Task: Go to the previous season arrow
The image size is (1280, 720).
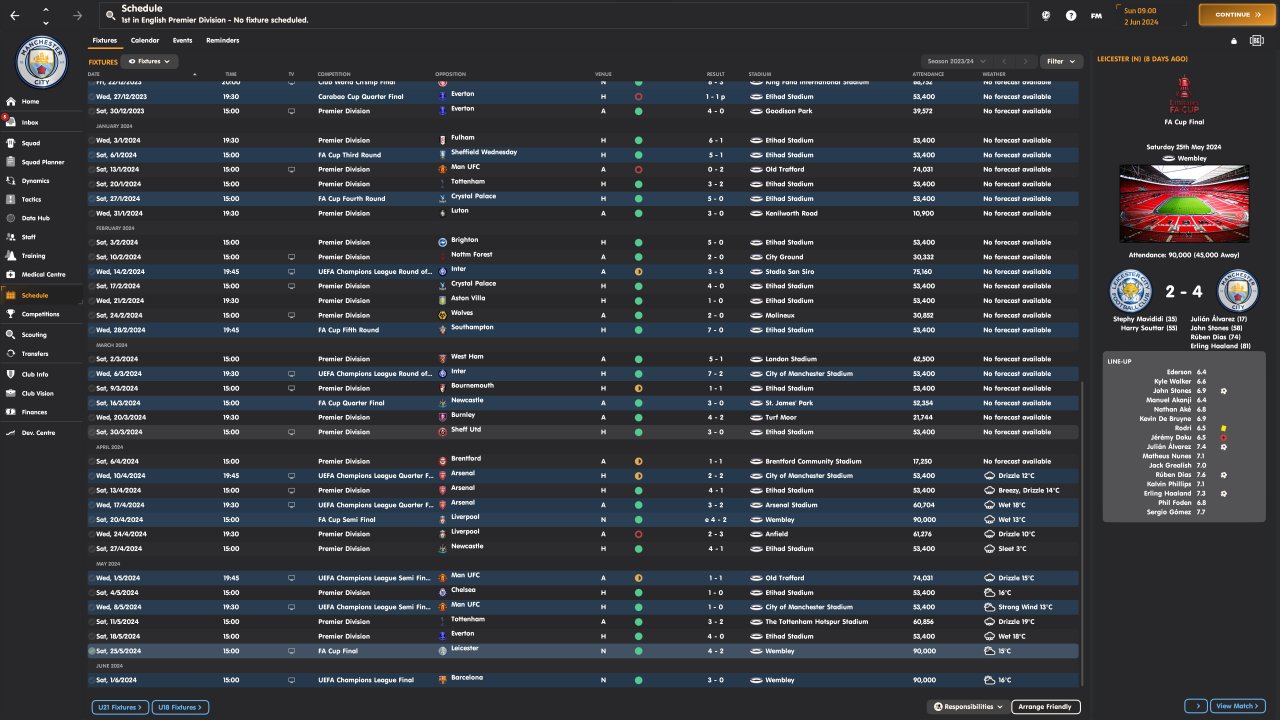Action: click(1005, 62)
